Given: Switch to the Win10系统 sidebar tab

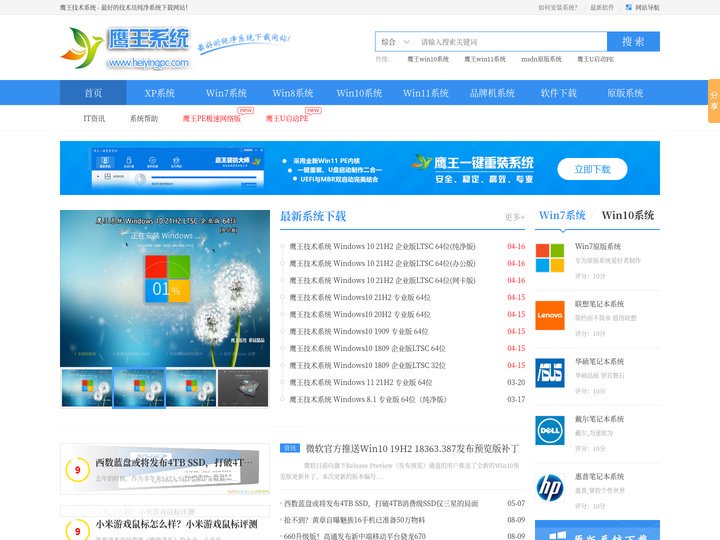Looking at the screenshot, I should point(628,215).
